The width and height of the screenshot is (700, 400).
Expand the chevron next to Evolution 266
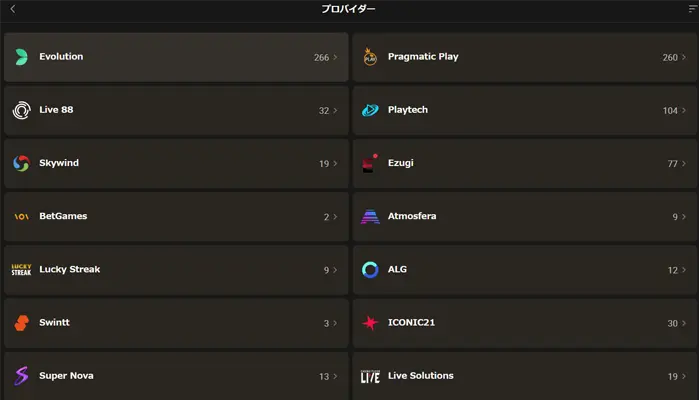click(x=335, y=57)
